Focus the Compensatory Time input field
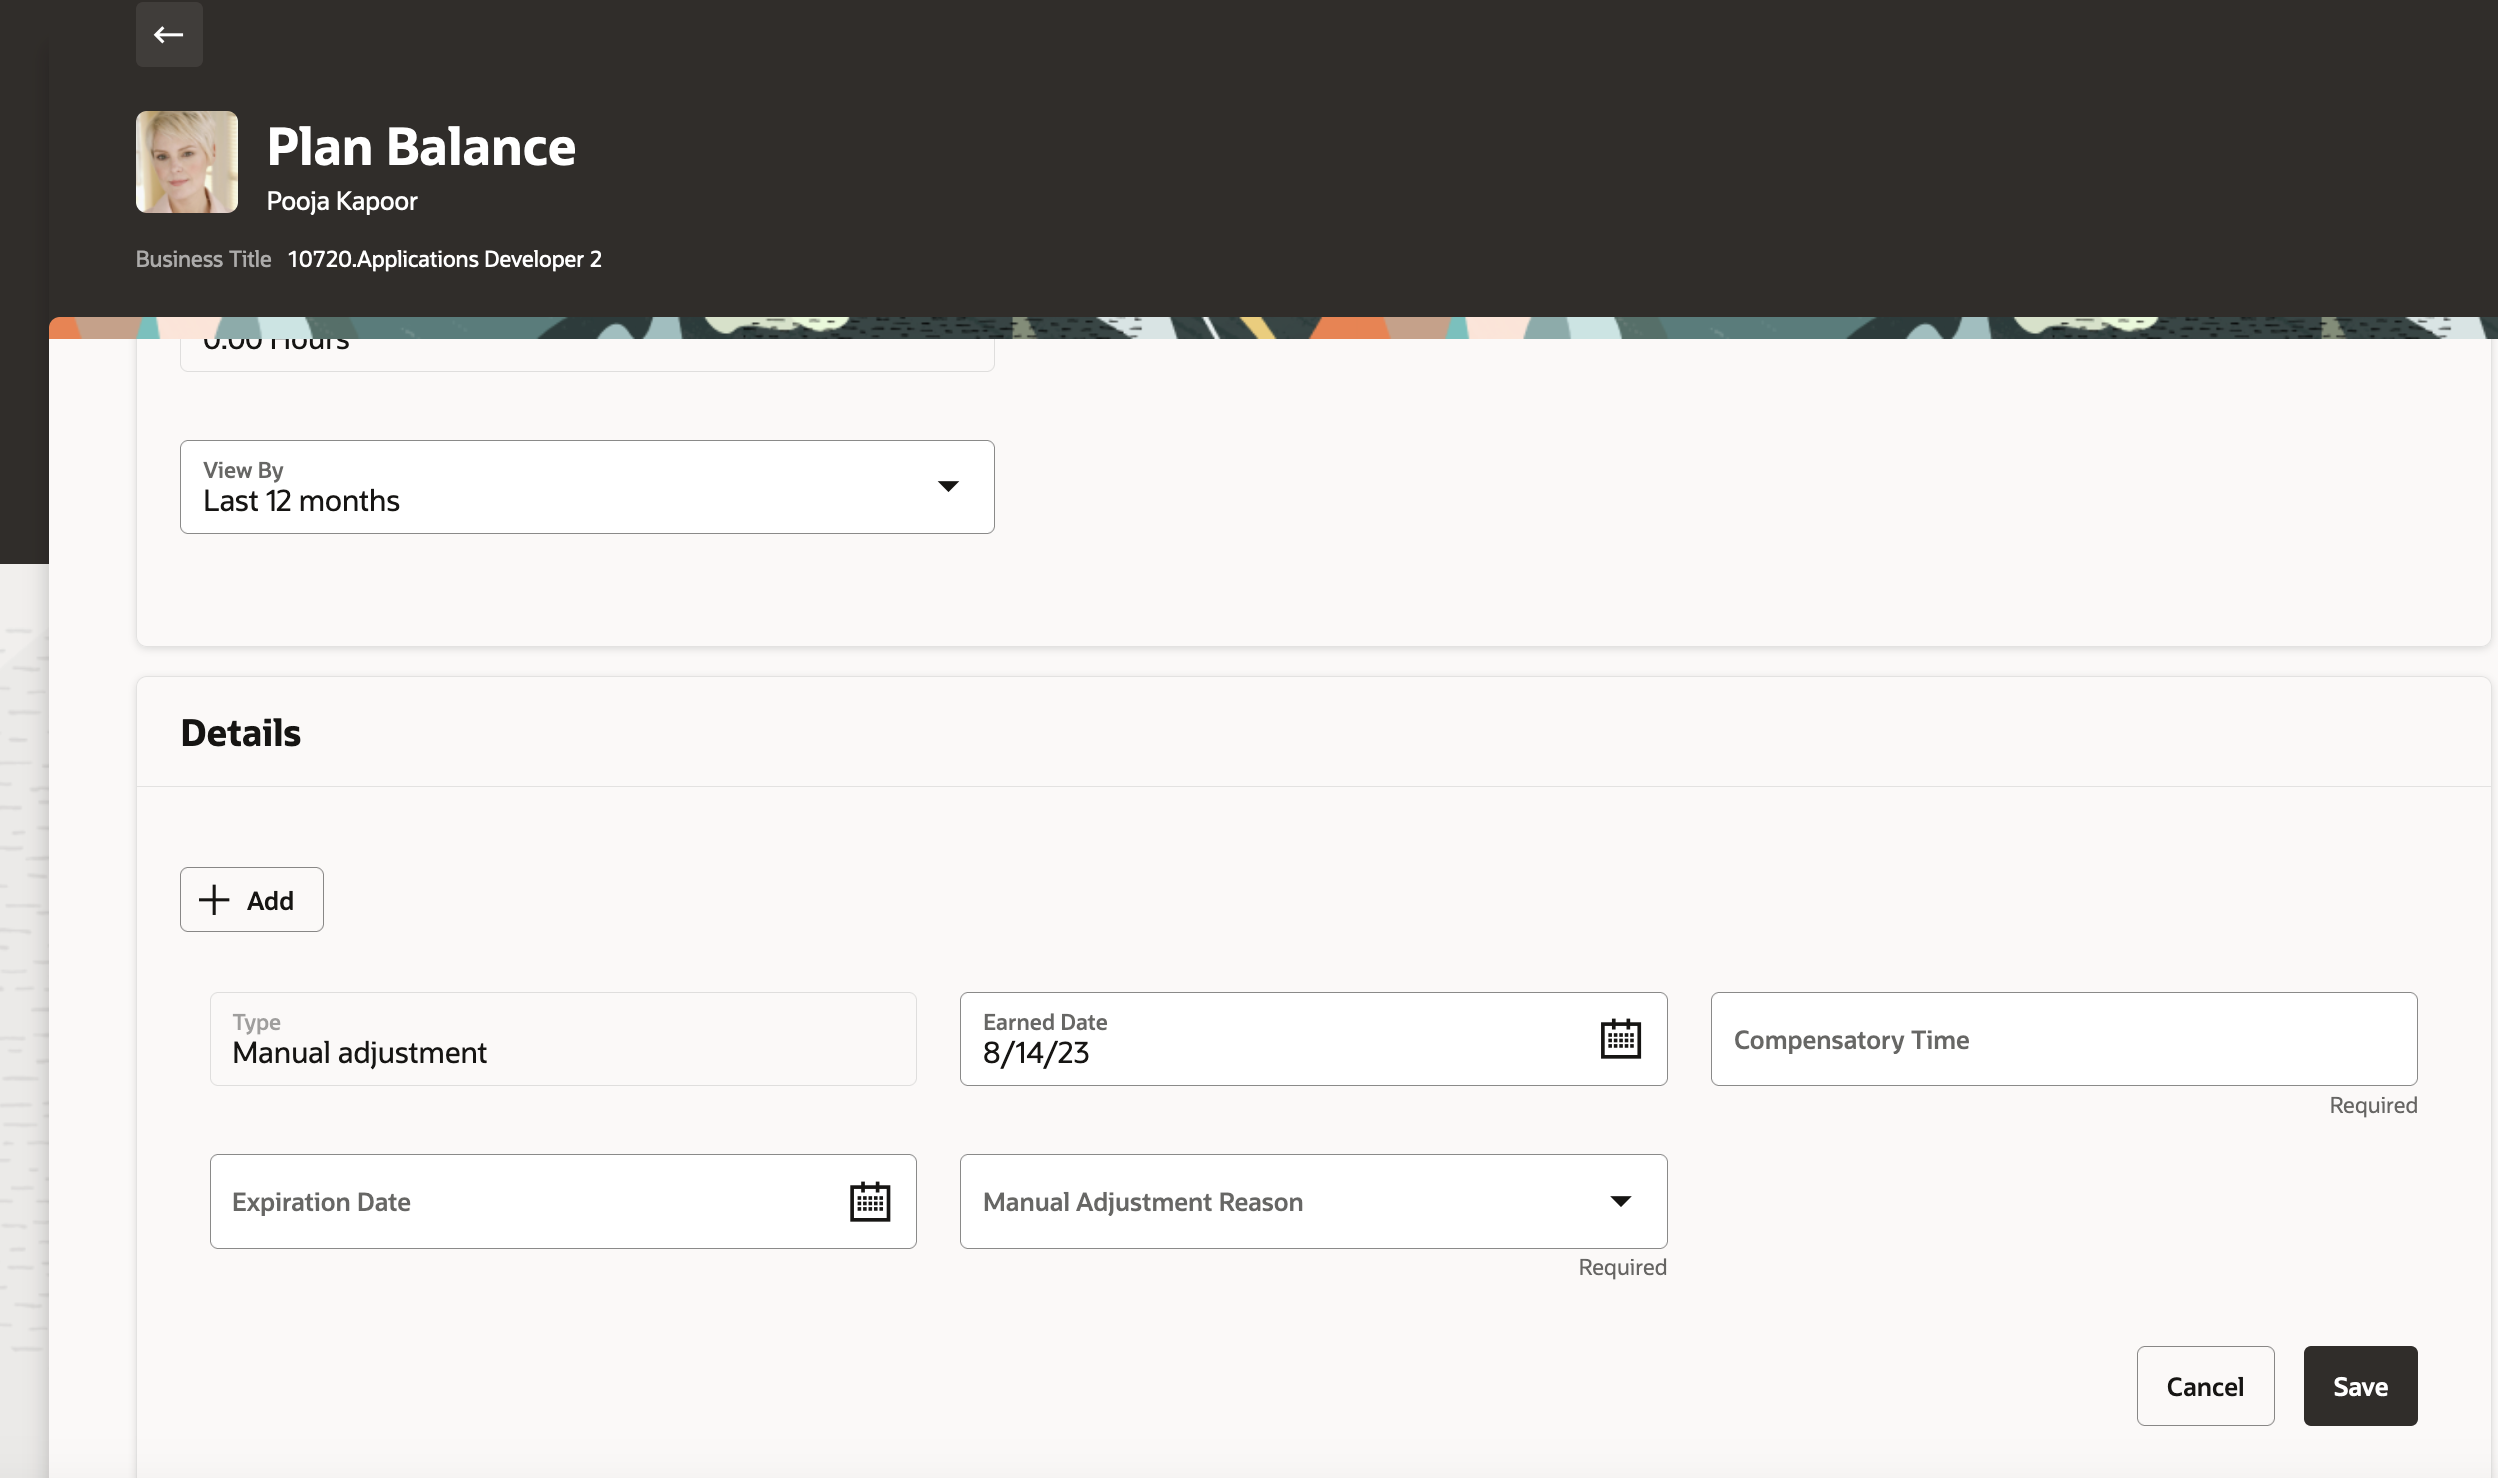 (2062, 1040)
